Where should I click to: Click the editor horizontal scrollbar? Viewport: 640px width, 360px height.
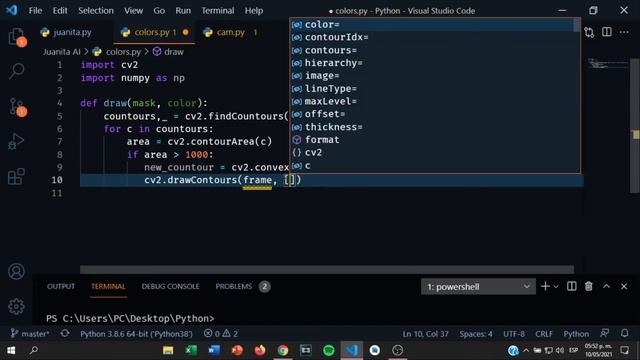coord(327,269)
